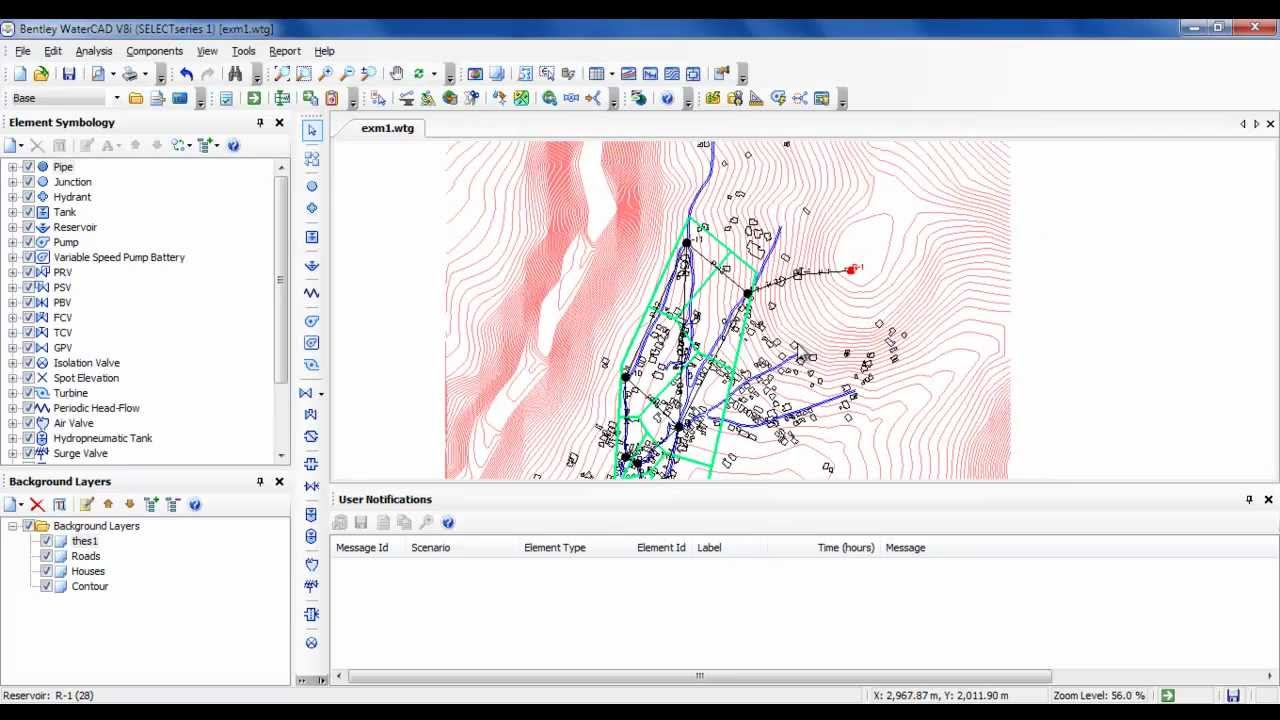Screen dimensions: 1280x720
Task: Hide the Contour background layer
Action: 46,586
